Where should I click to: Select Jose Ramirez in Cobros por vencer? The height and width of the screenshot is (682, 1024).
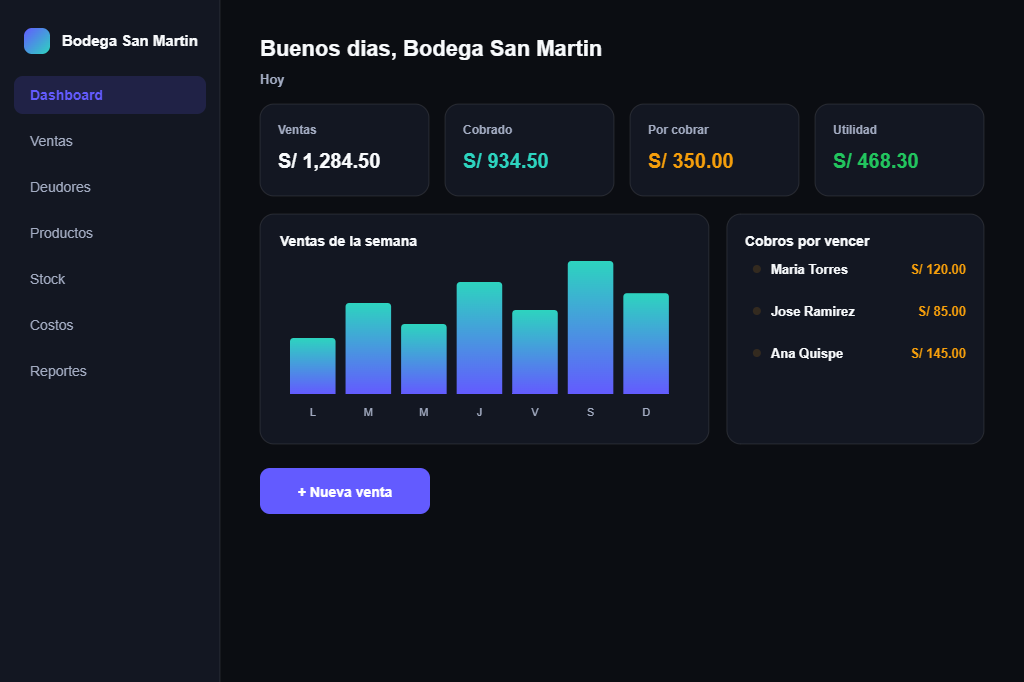[x=856, y=312]
